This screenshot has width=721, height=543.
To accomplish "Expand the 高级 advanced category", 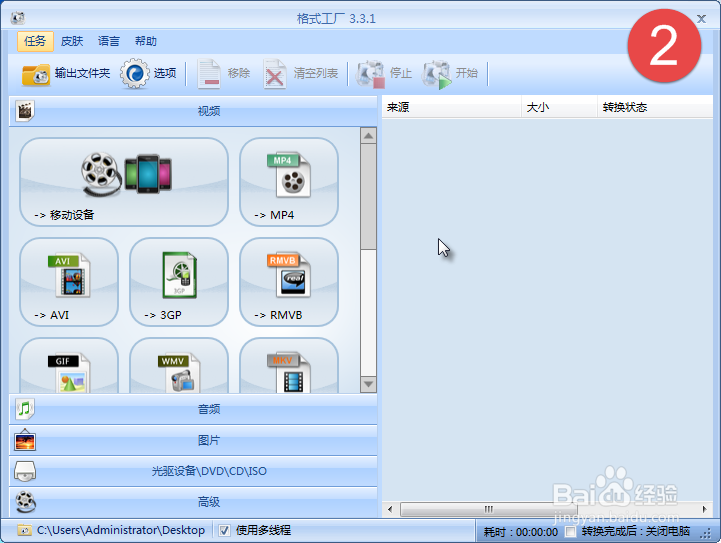I will (193, 502).
